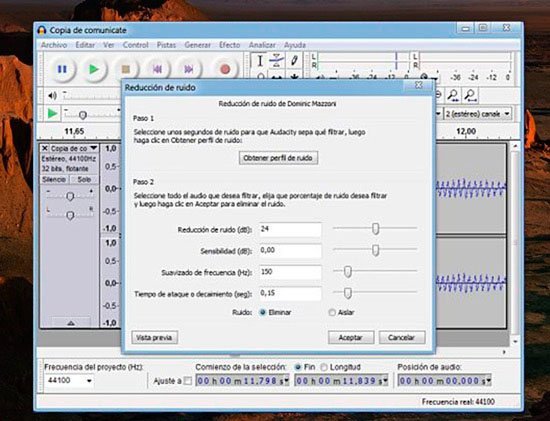Click the 12,00 mark on timeline ruler

pyautogui.click(x=466, y=131)
